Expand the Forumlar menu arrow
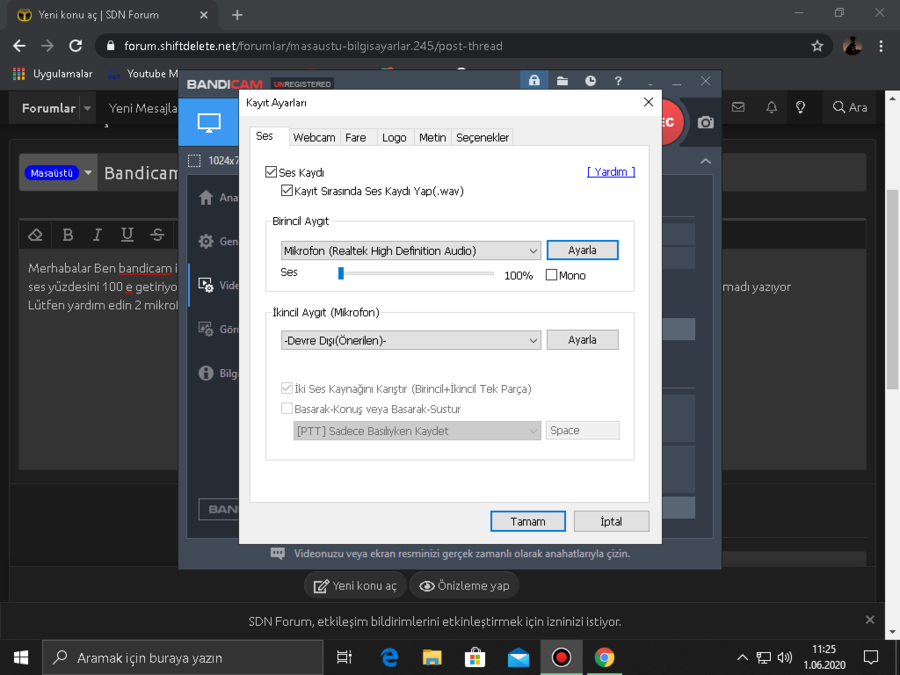The width and height of the screenshot is (900, 675). pyautogui.click(x=87, y=108)
